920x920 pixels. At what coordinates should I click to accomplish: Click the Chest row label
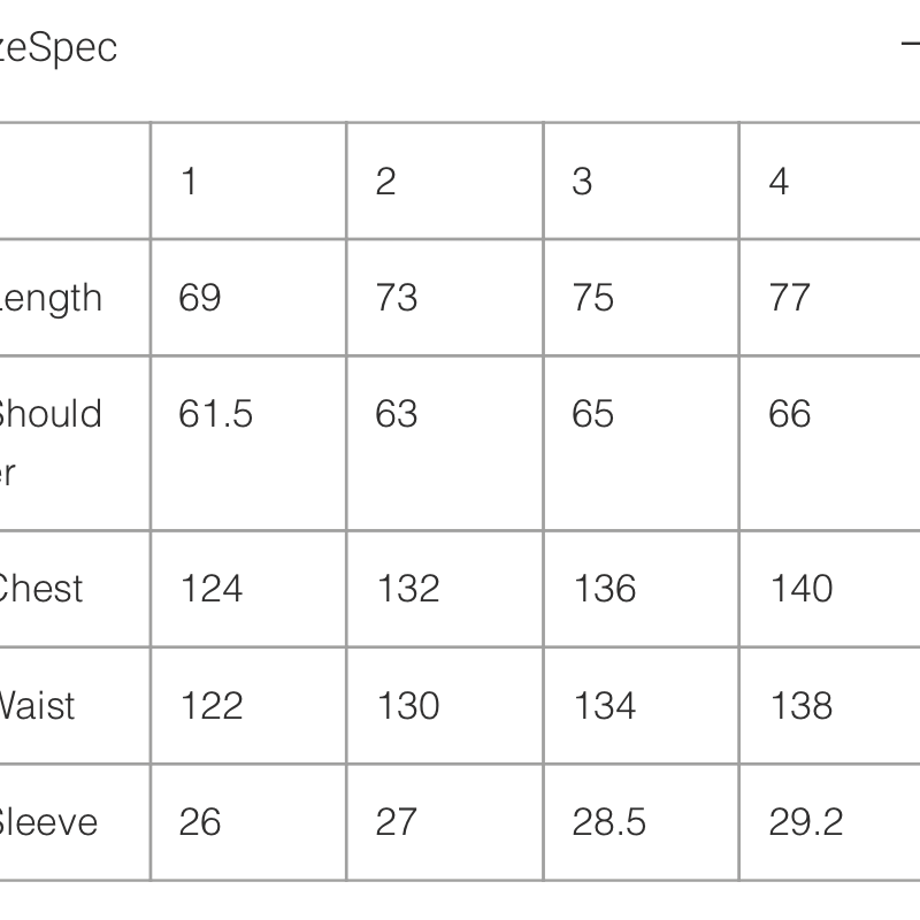tap(40, 588)
